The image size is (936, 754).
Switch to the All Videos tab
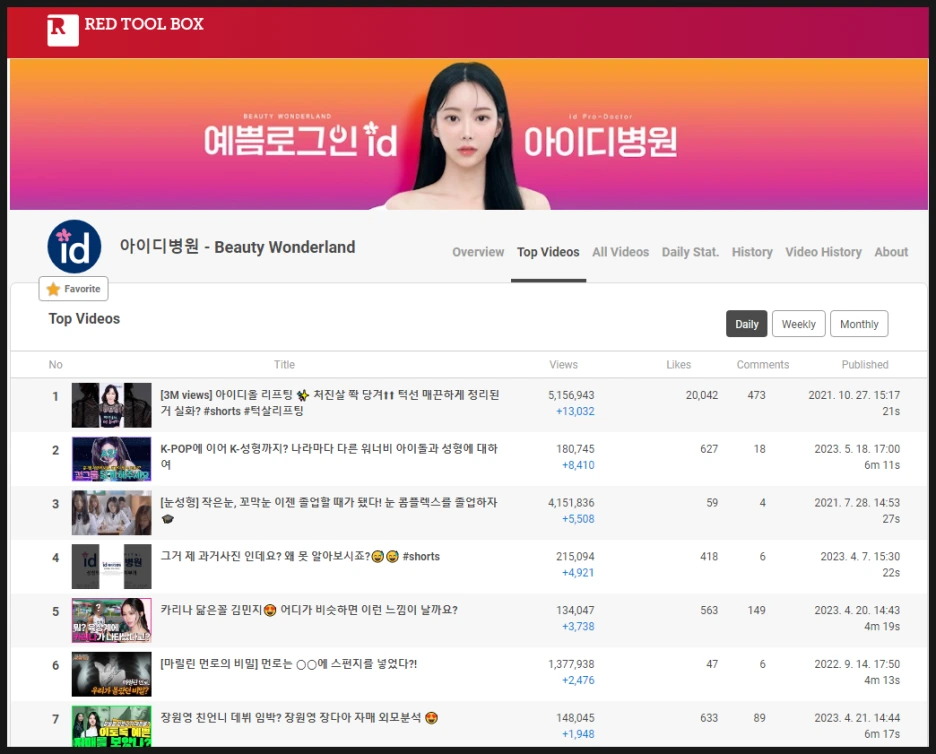[621, 252]
